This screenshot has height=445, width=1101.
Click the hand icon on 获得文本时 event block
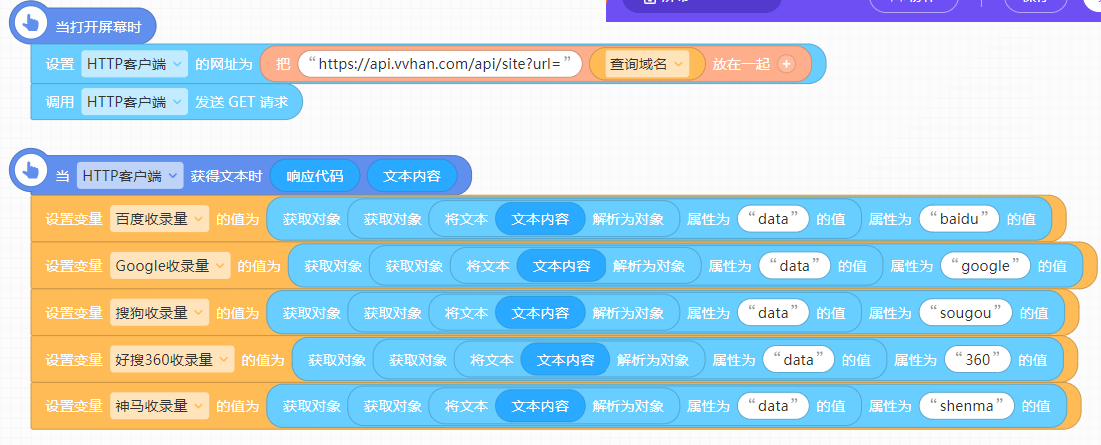31,171
